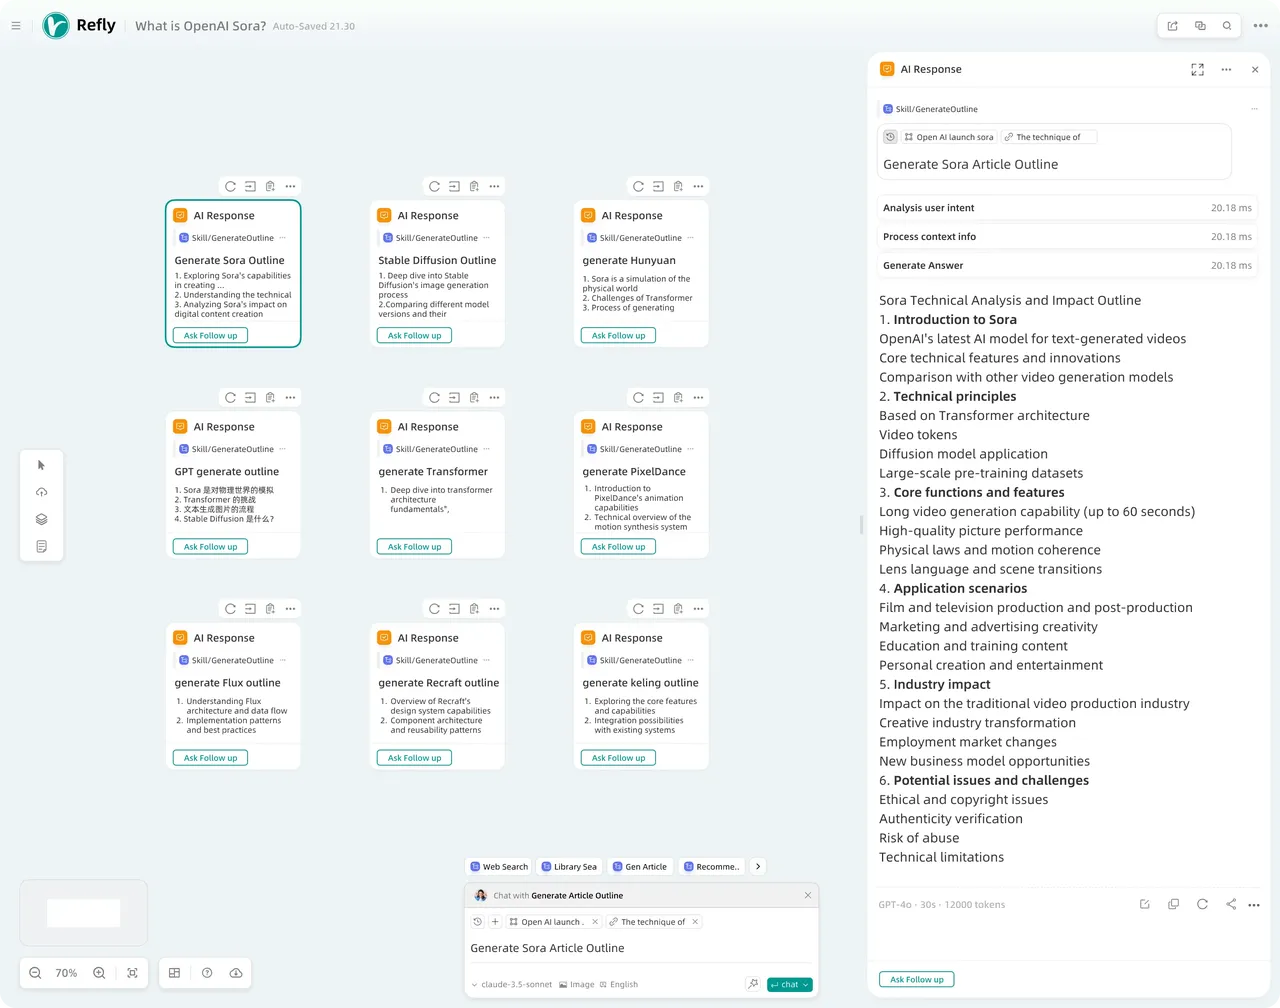The width and height of the screenshot is (1280, 1008).
Task: Click the zoom out magnifier icon
Action: coord(35,973)
